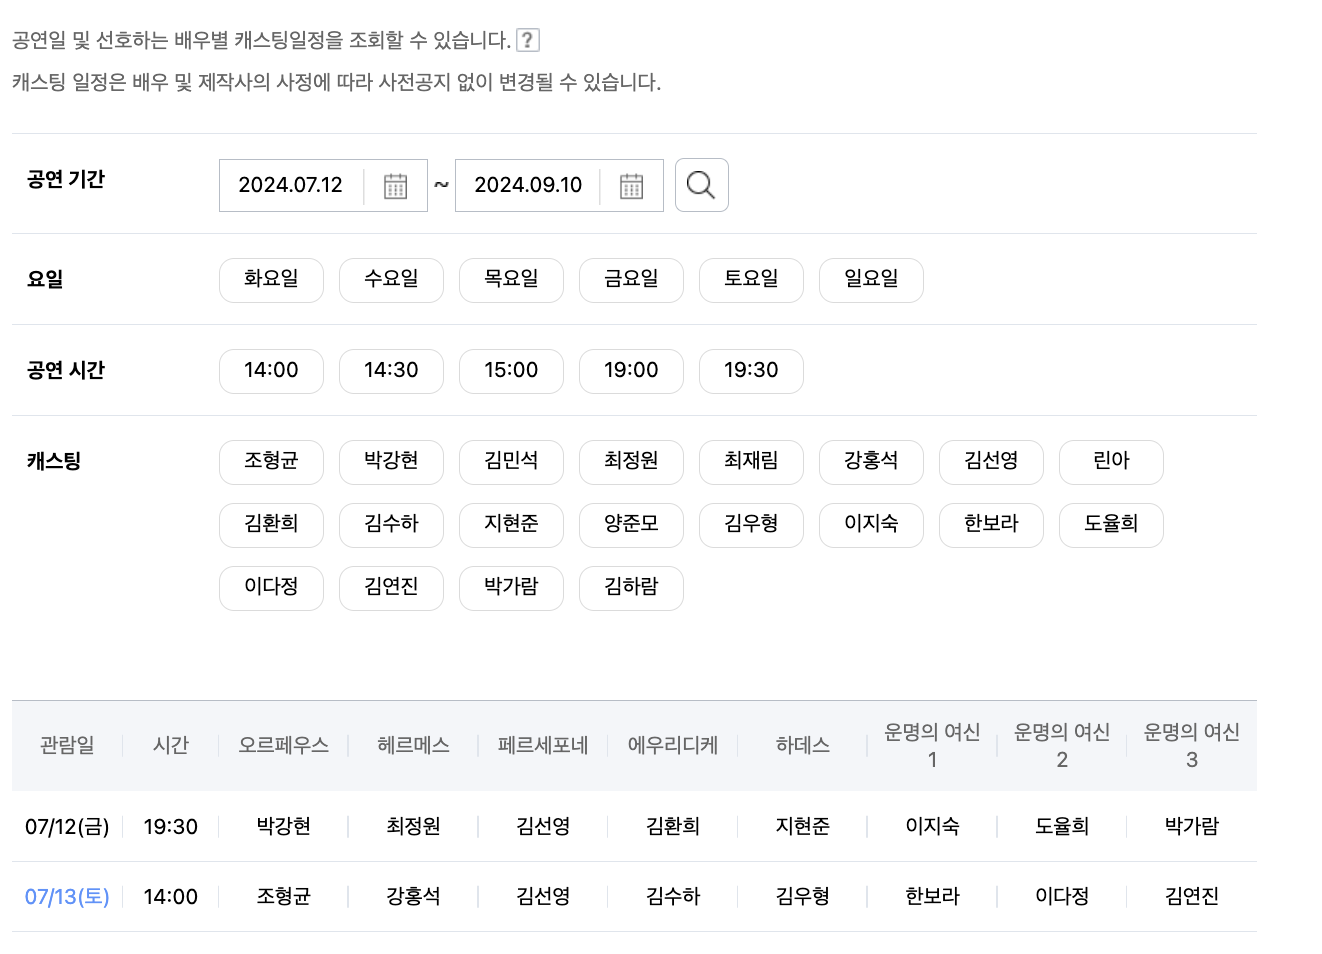Pick the 한보라 casting button

991,525
